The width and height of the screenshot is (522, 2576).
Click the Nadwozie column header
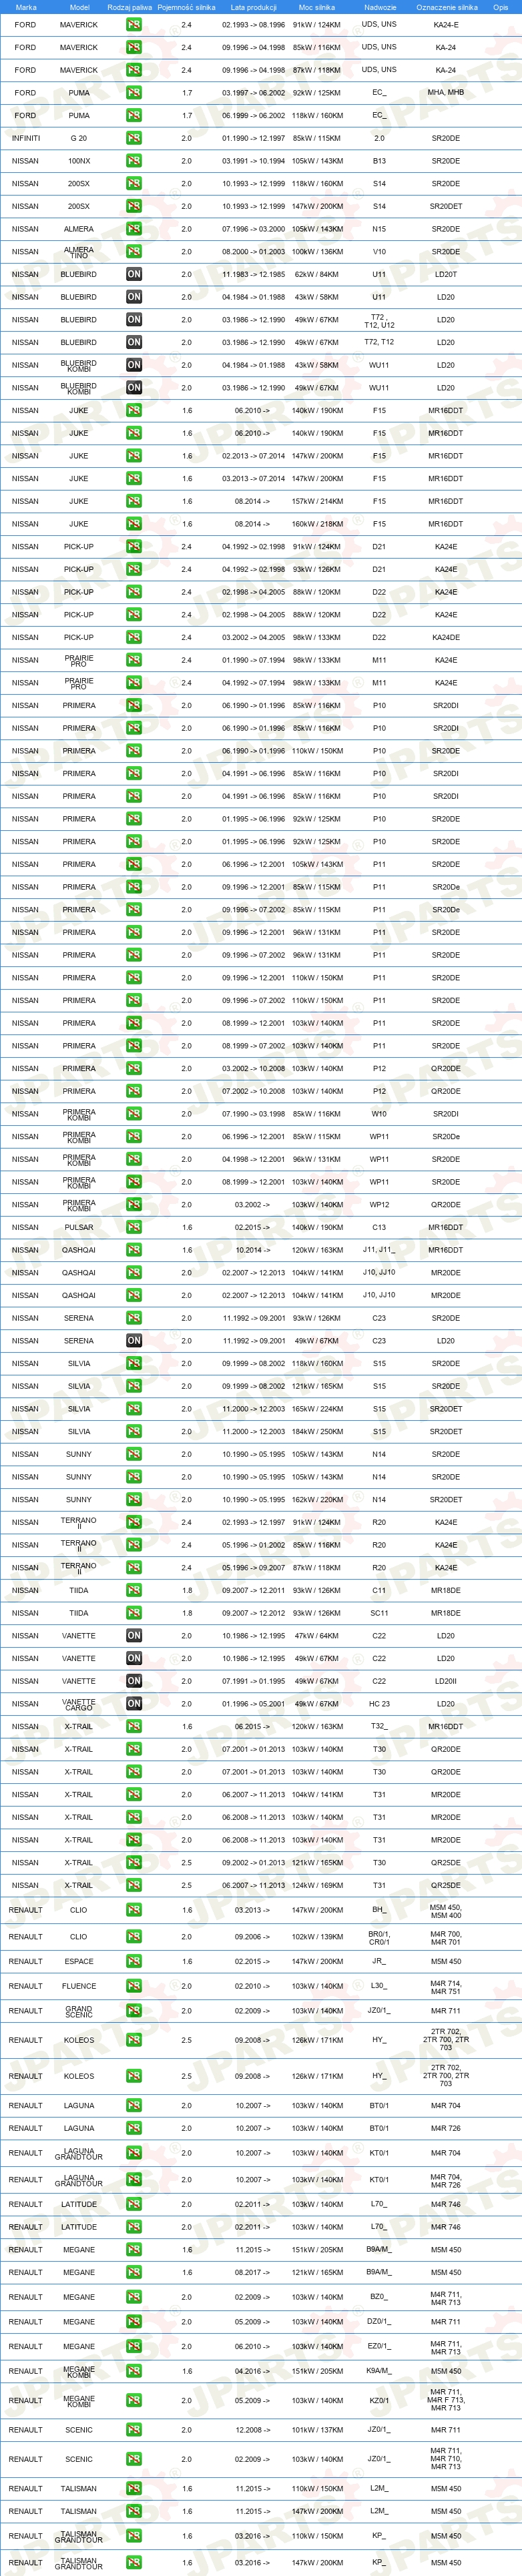coord(380,7)
